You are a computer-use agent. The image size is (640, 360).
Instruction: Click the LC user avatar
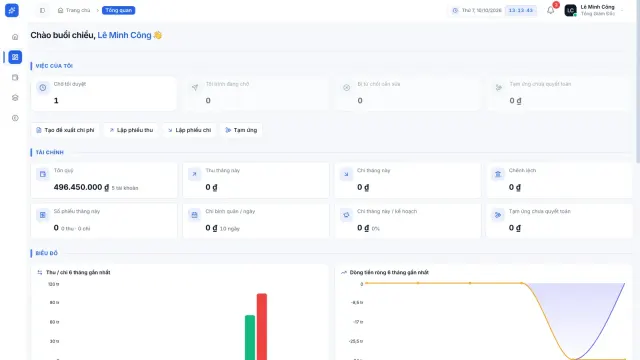(570, 10)
